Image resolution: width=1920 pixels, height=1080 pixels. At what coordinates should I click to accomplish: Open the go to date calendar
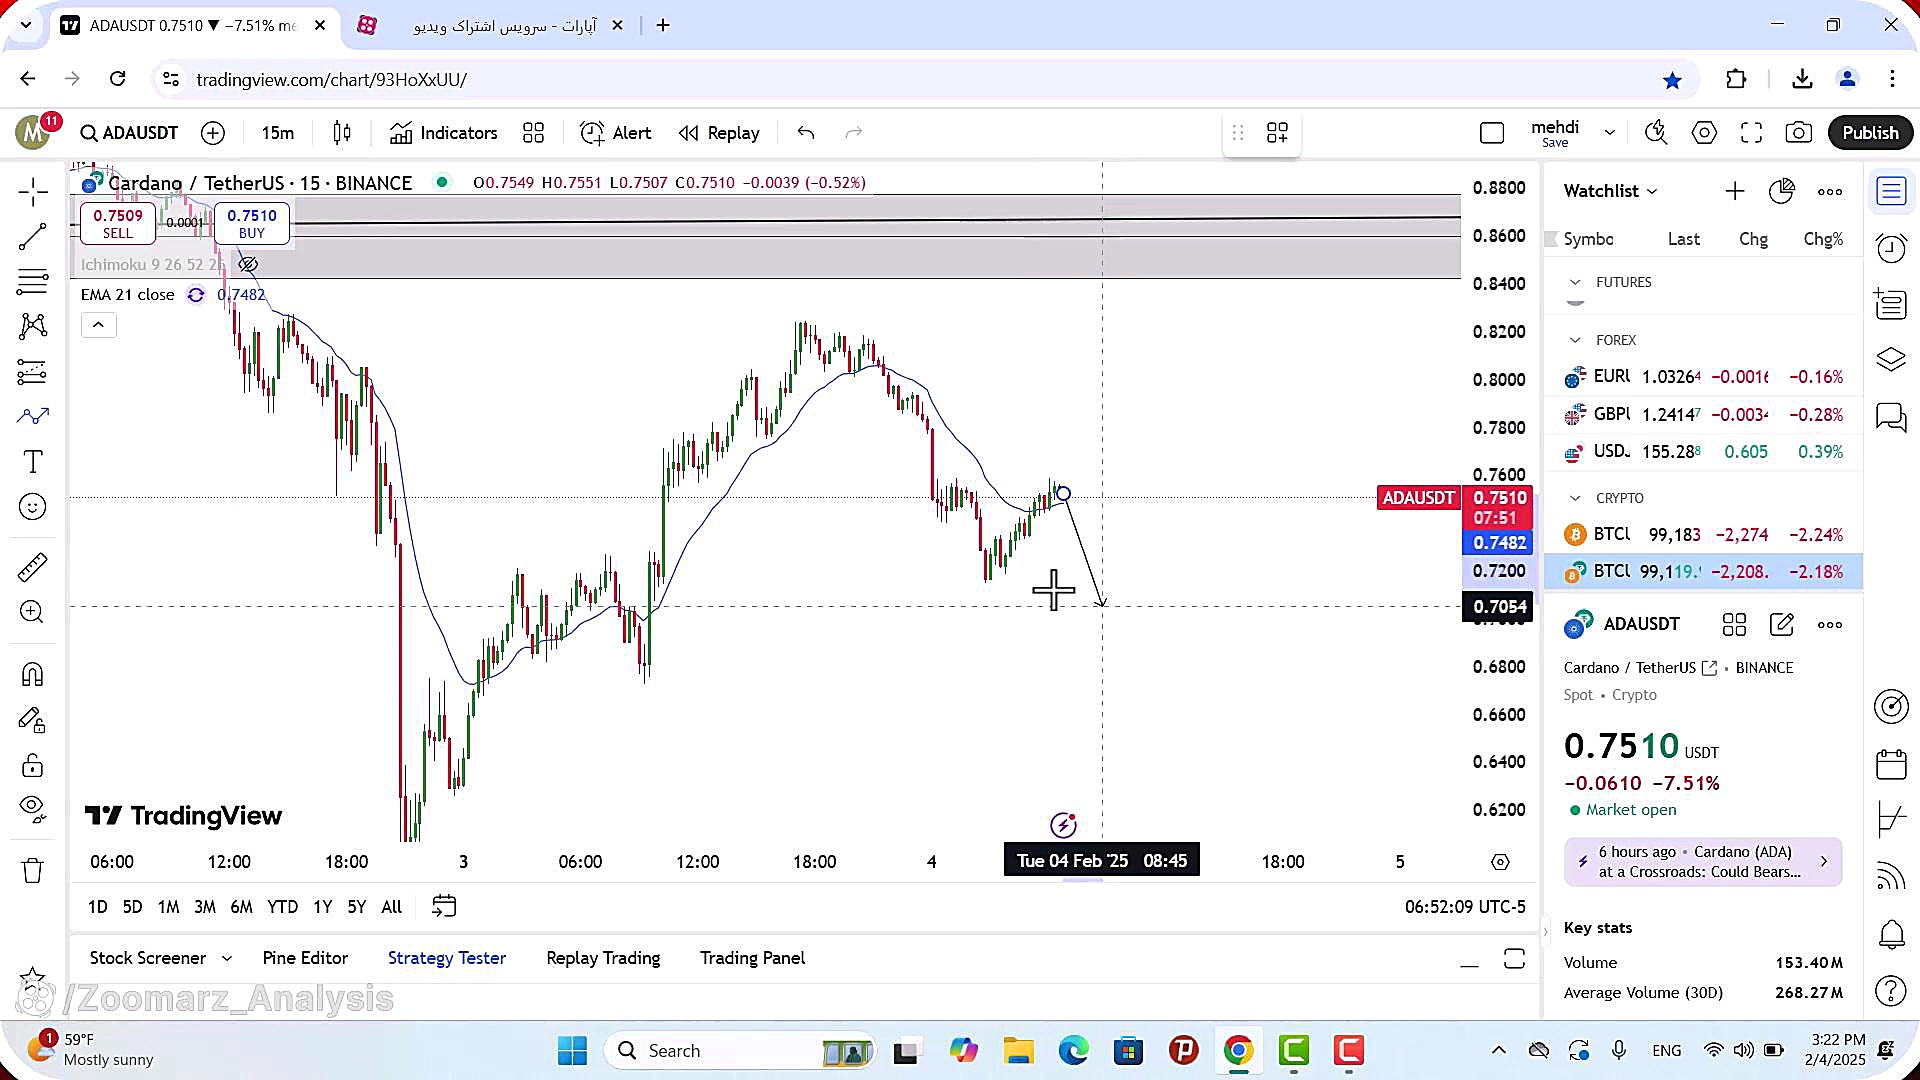click(444, 906)
